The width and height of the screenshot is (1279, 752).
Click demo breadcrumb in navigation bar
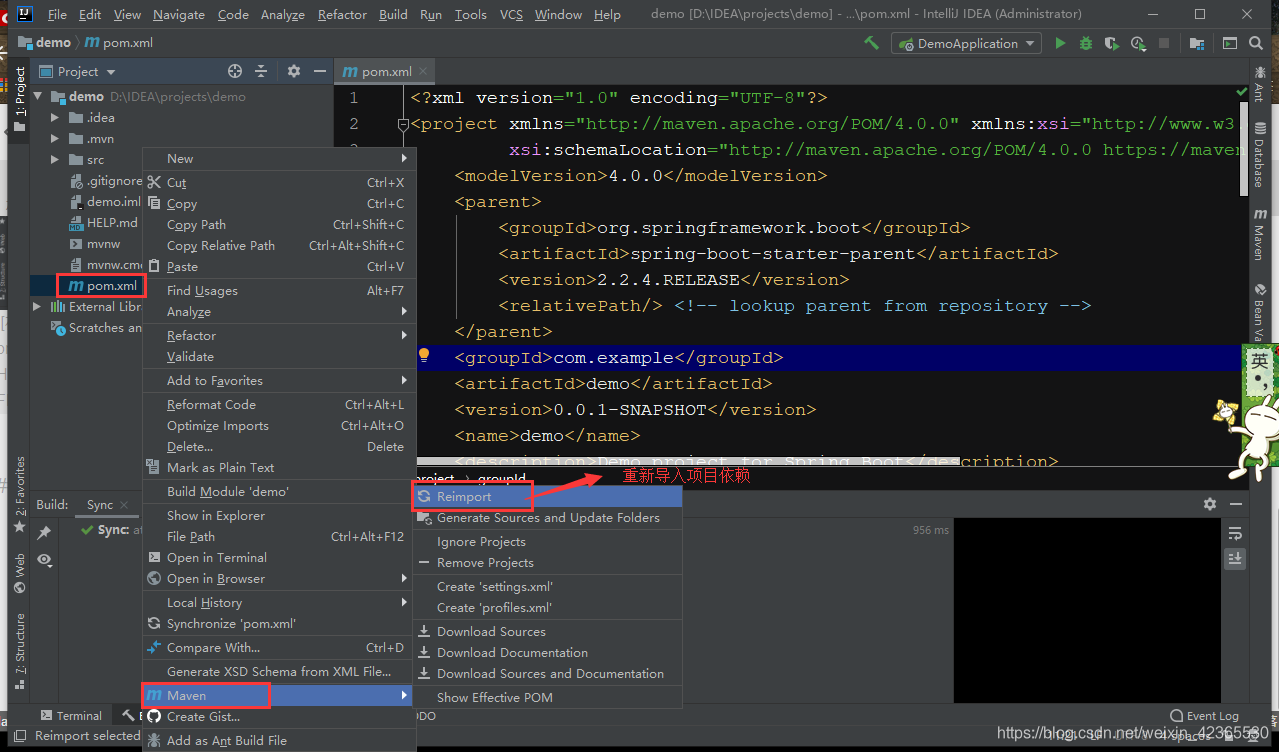tap(45, 43)
